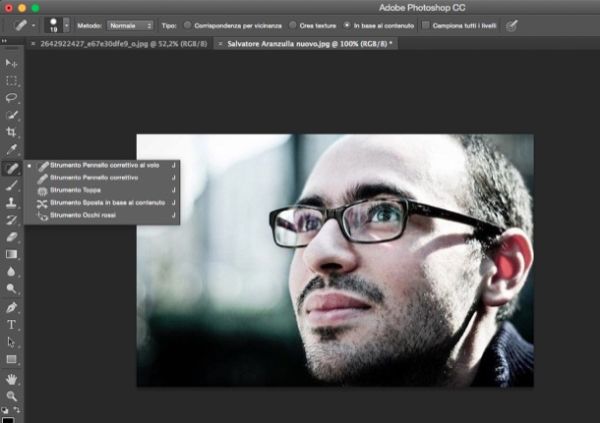The image size is (600, 423).
Task: Select the Type tool
Action: point(12,324)
